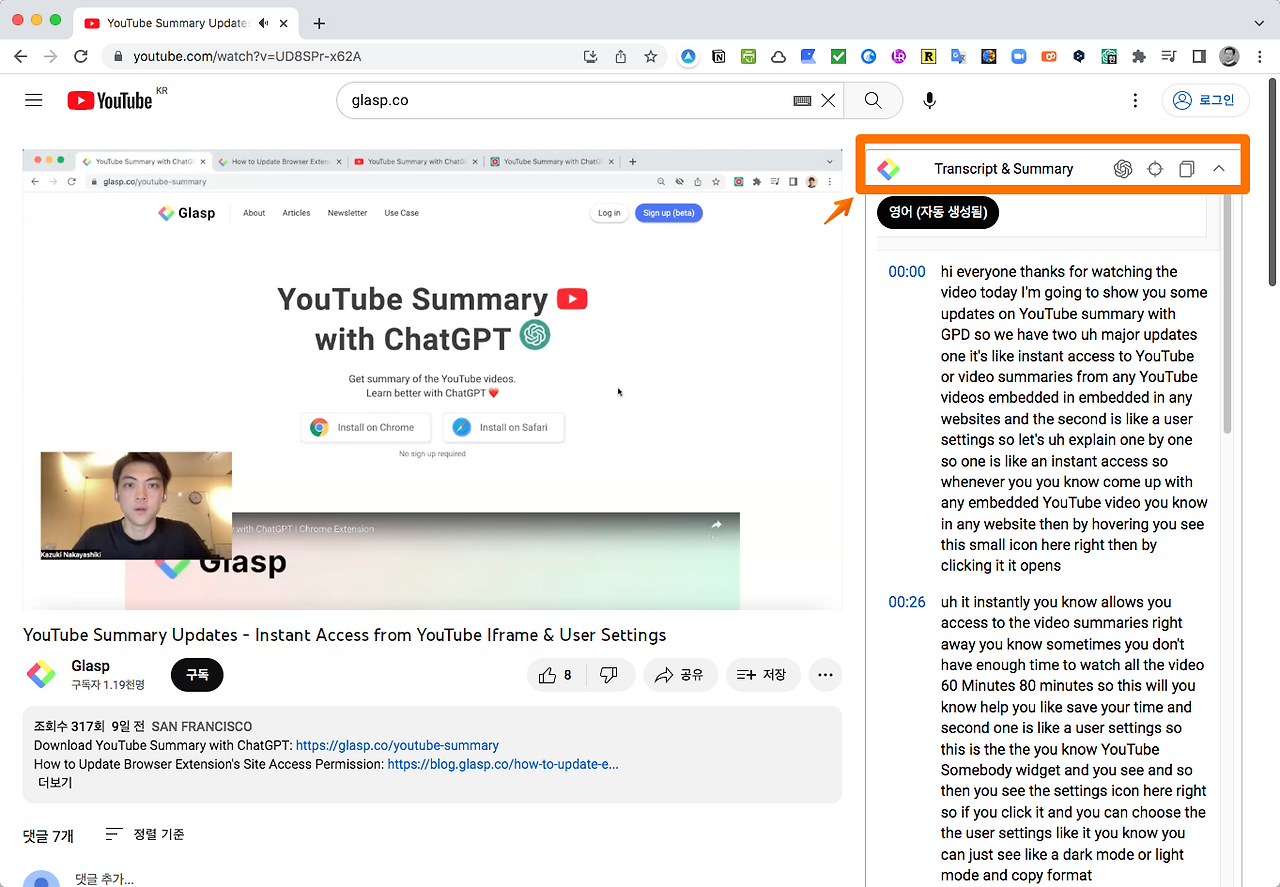Go back with the browser back arrow
The height and width of the screenshot is (887, 1280).
[21, 56]
